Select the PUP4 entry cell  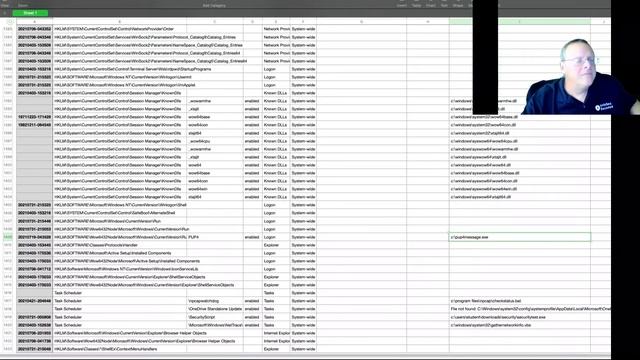coord(215,237)
